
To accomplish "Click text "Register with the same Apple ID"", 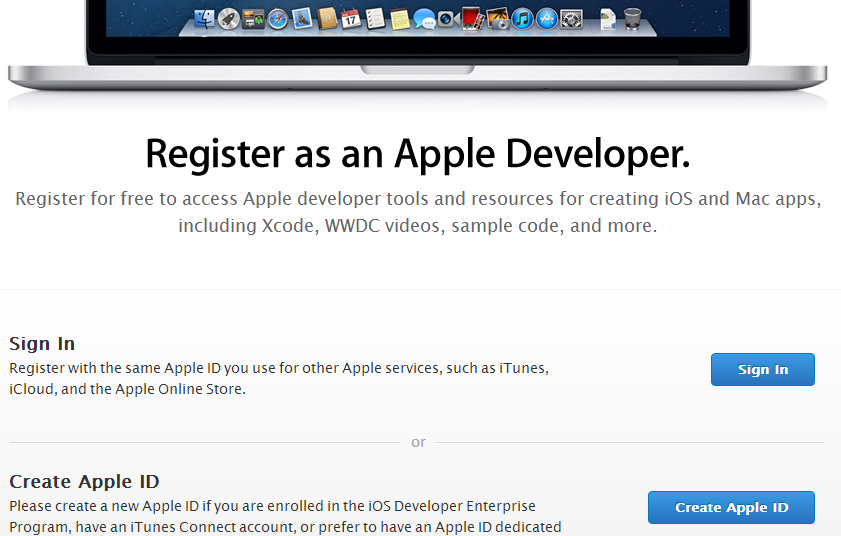I will pos(116,368).
